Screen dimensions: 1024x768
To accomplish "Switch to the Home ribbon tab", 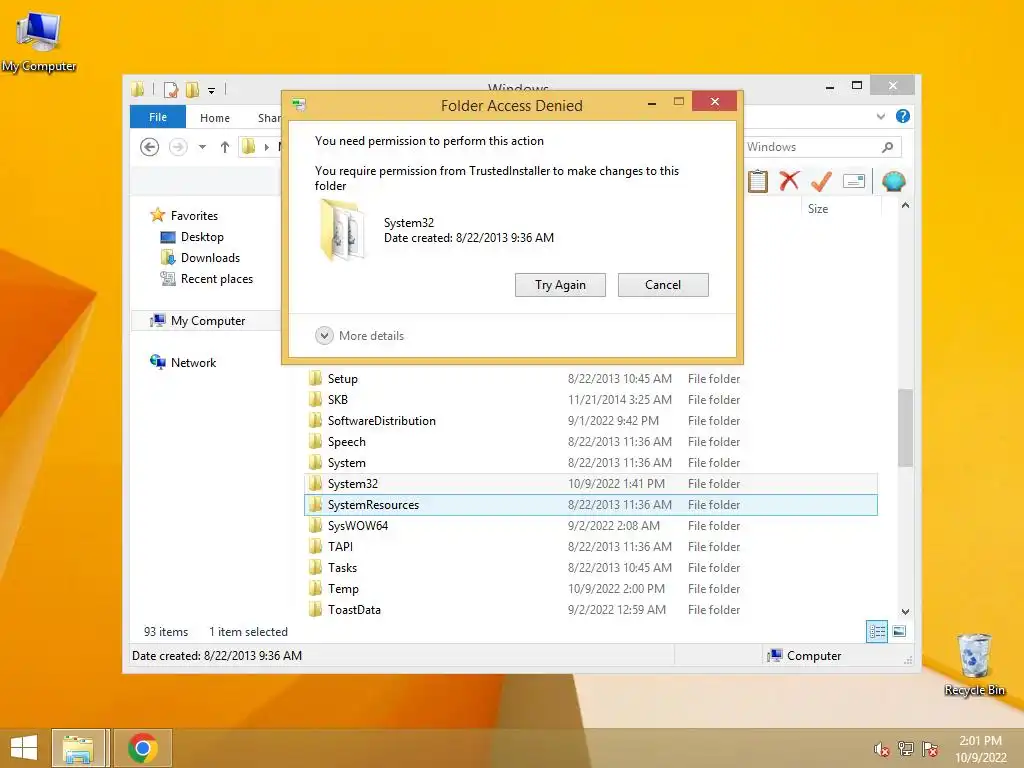I will (215, 118).
